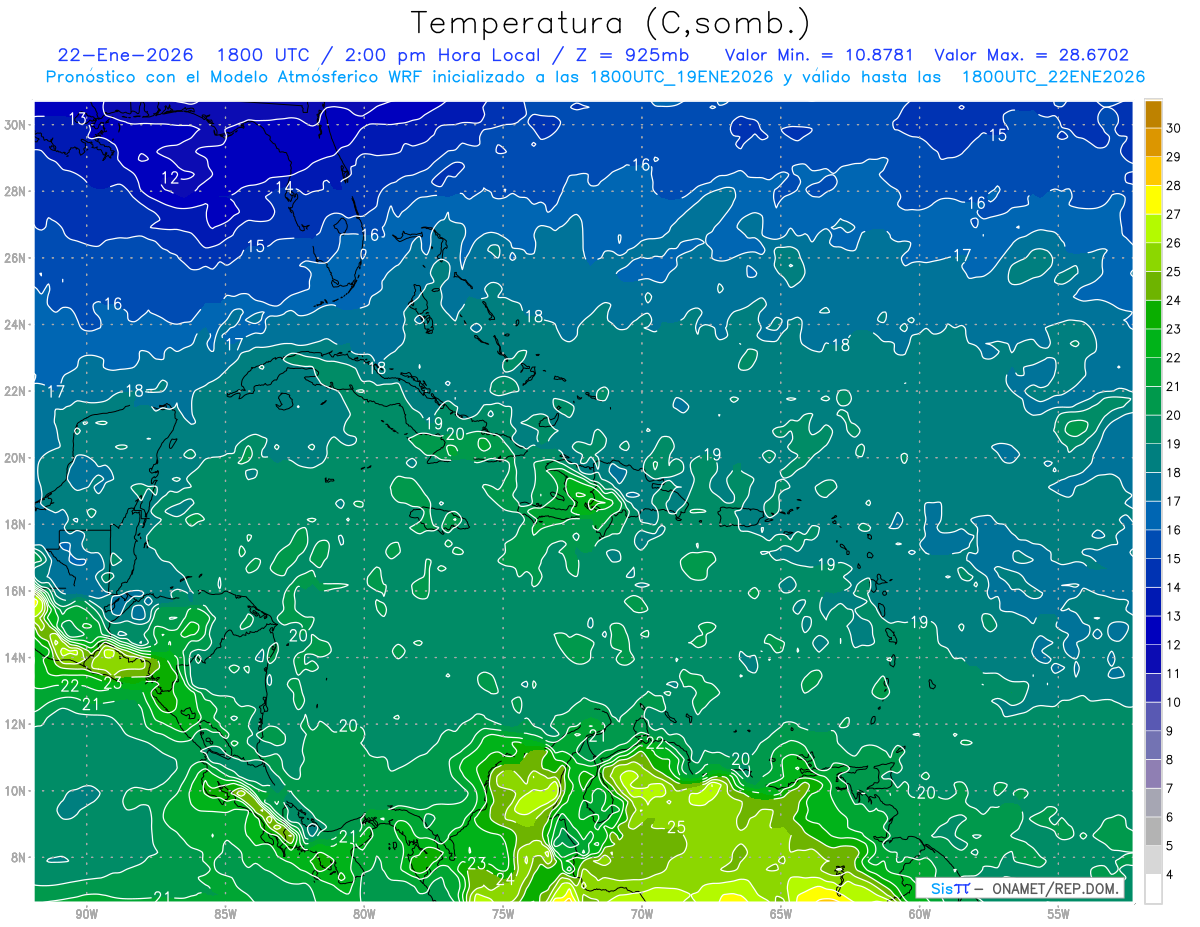Click contour label 25 over Venezuela
This screenshot has width=1200, height=927.
click(676, 827)
